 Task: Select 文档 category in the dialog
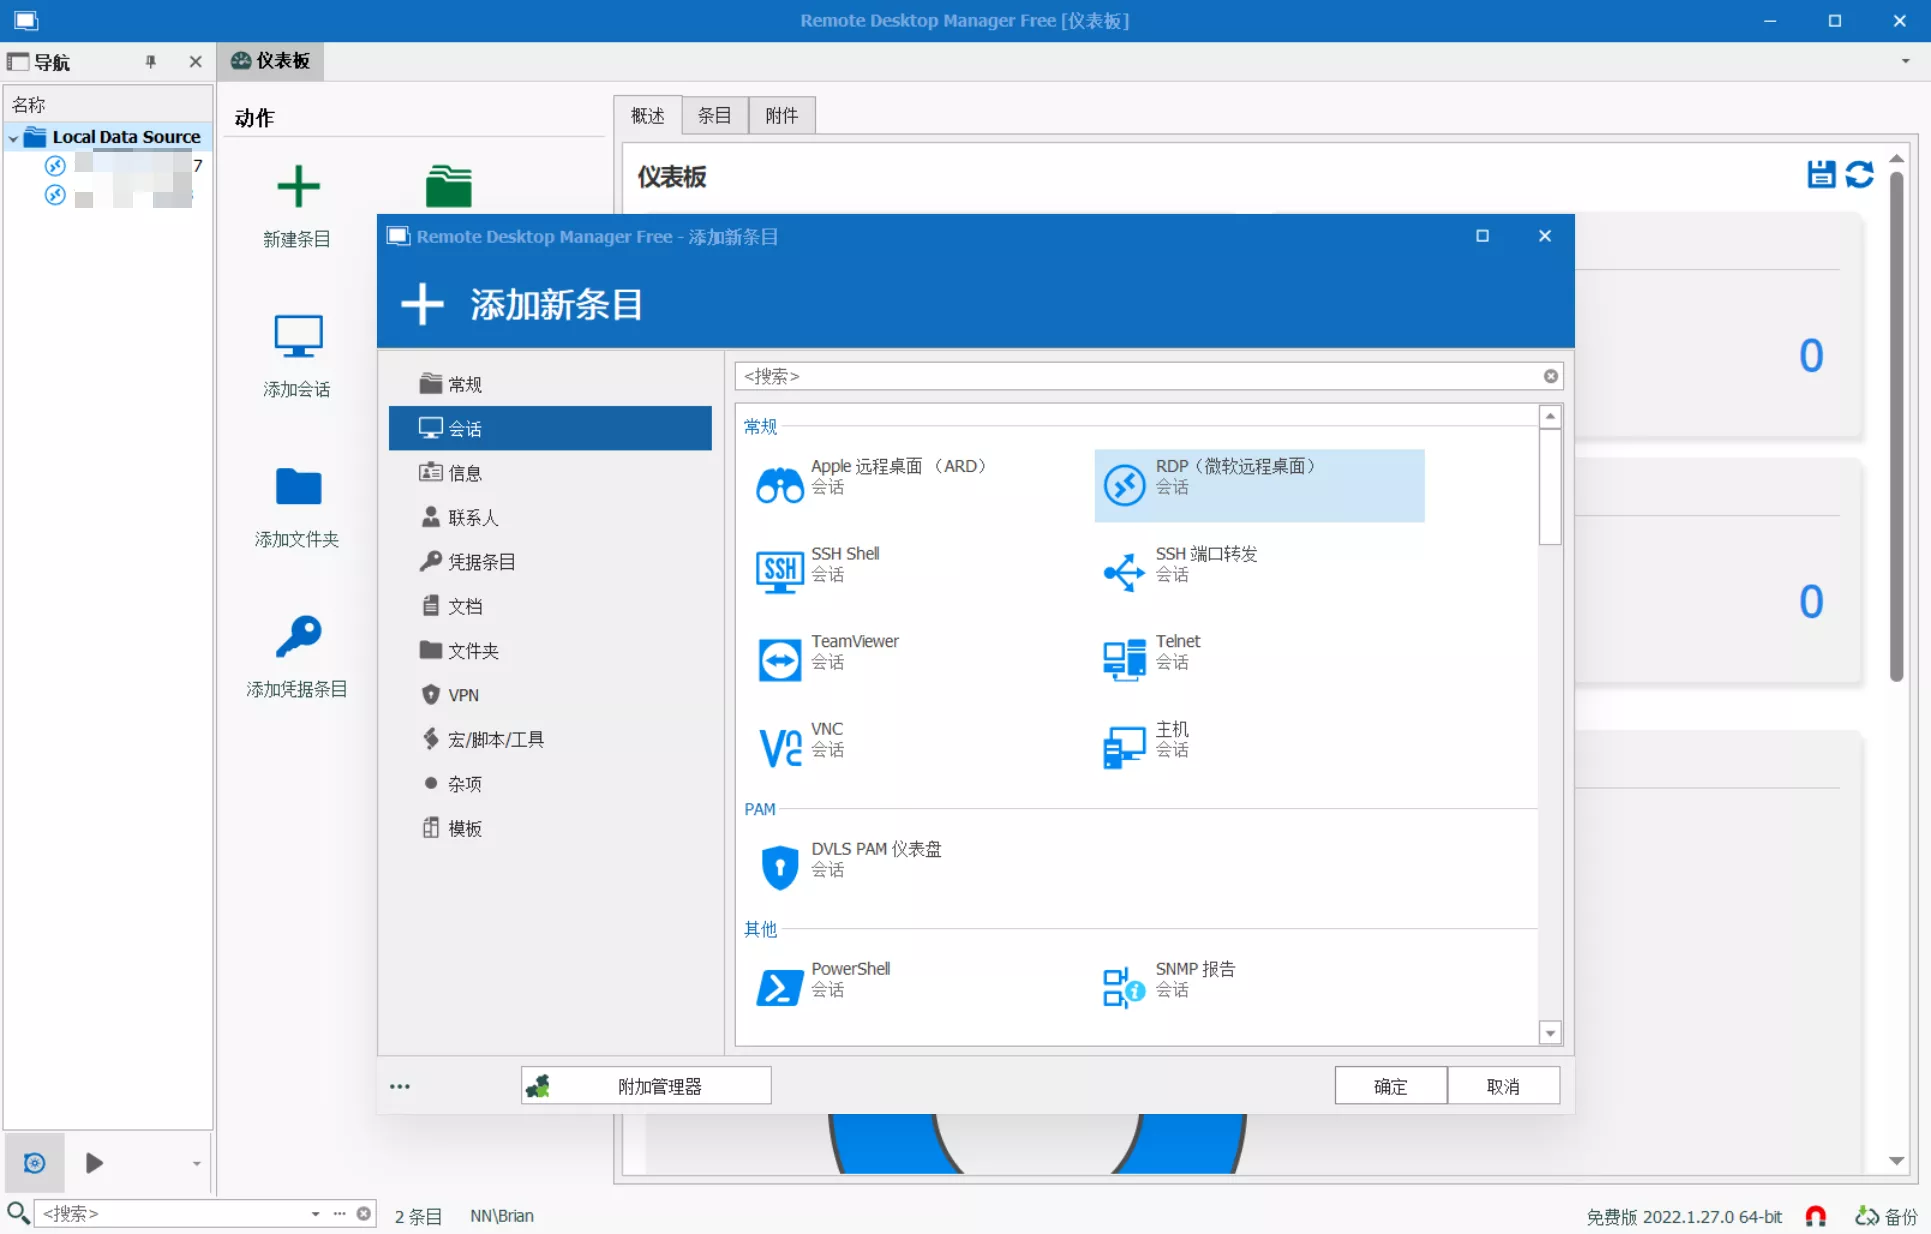pos(550,606)
